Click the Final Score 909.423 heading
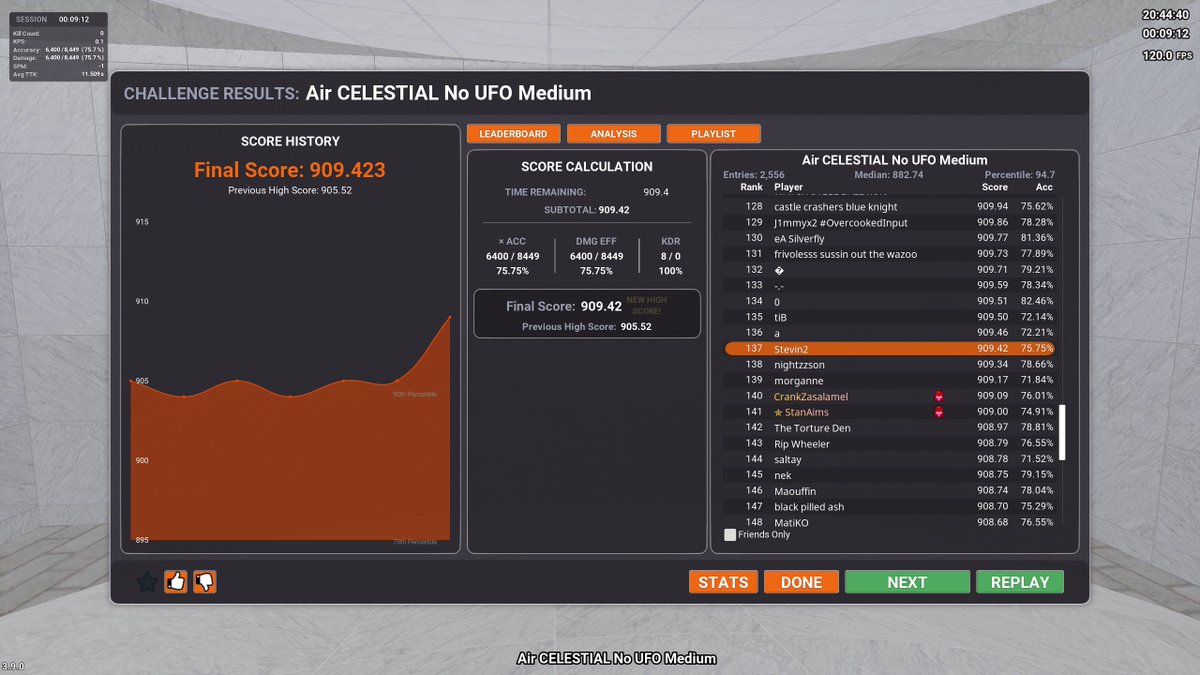The width and height of the screenshot is (1200, 675). (290, 170)
